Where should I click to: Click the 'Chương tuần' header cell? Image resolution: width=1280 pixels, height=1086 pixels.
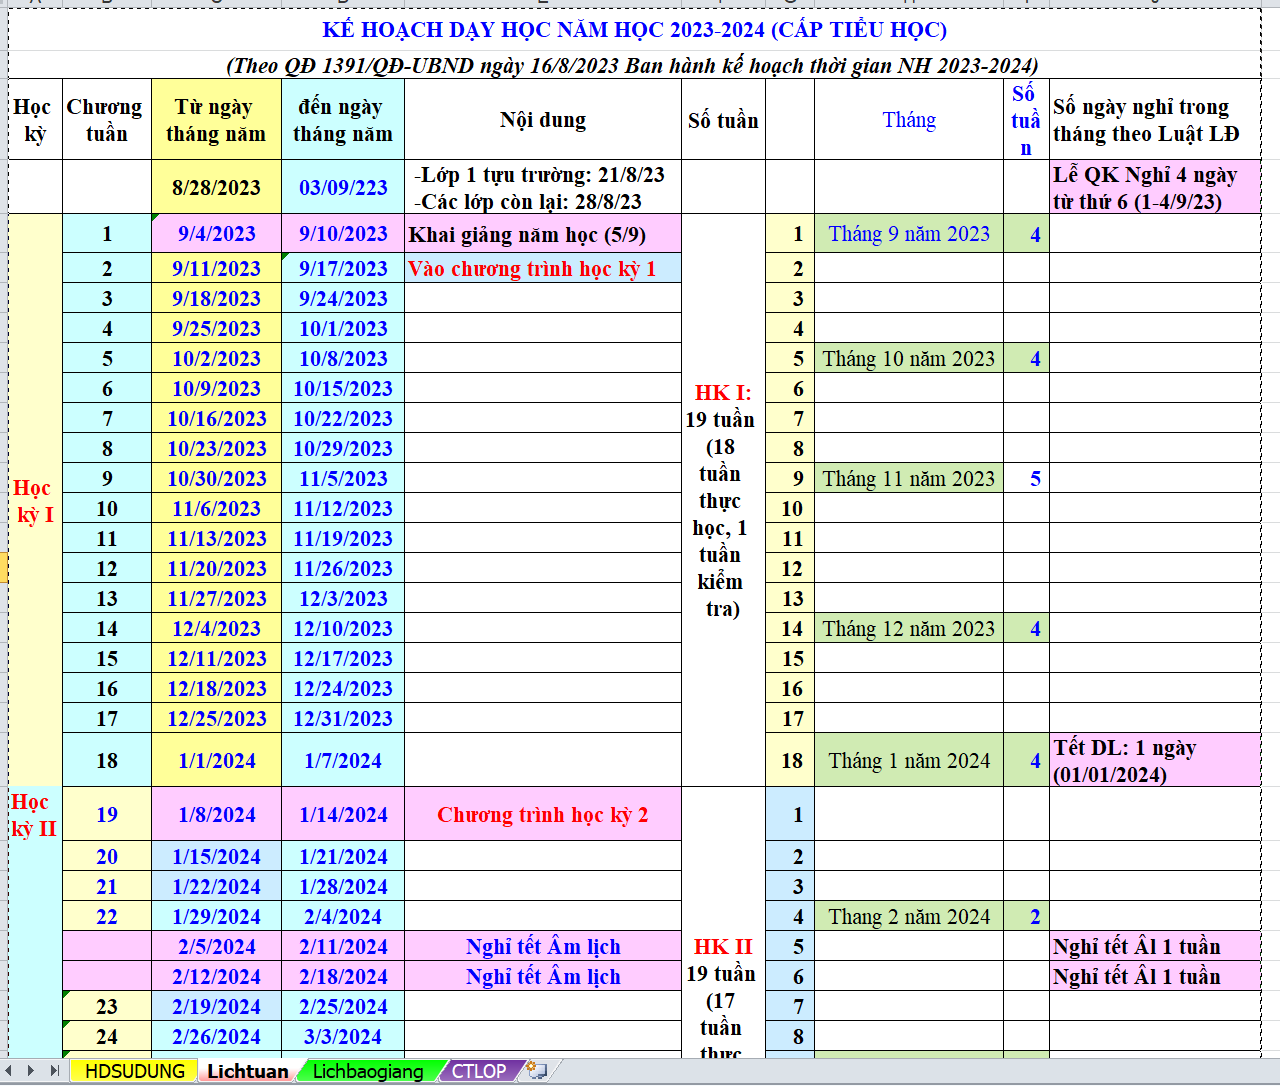107,120
